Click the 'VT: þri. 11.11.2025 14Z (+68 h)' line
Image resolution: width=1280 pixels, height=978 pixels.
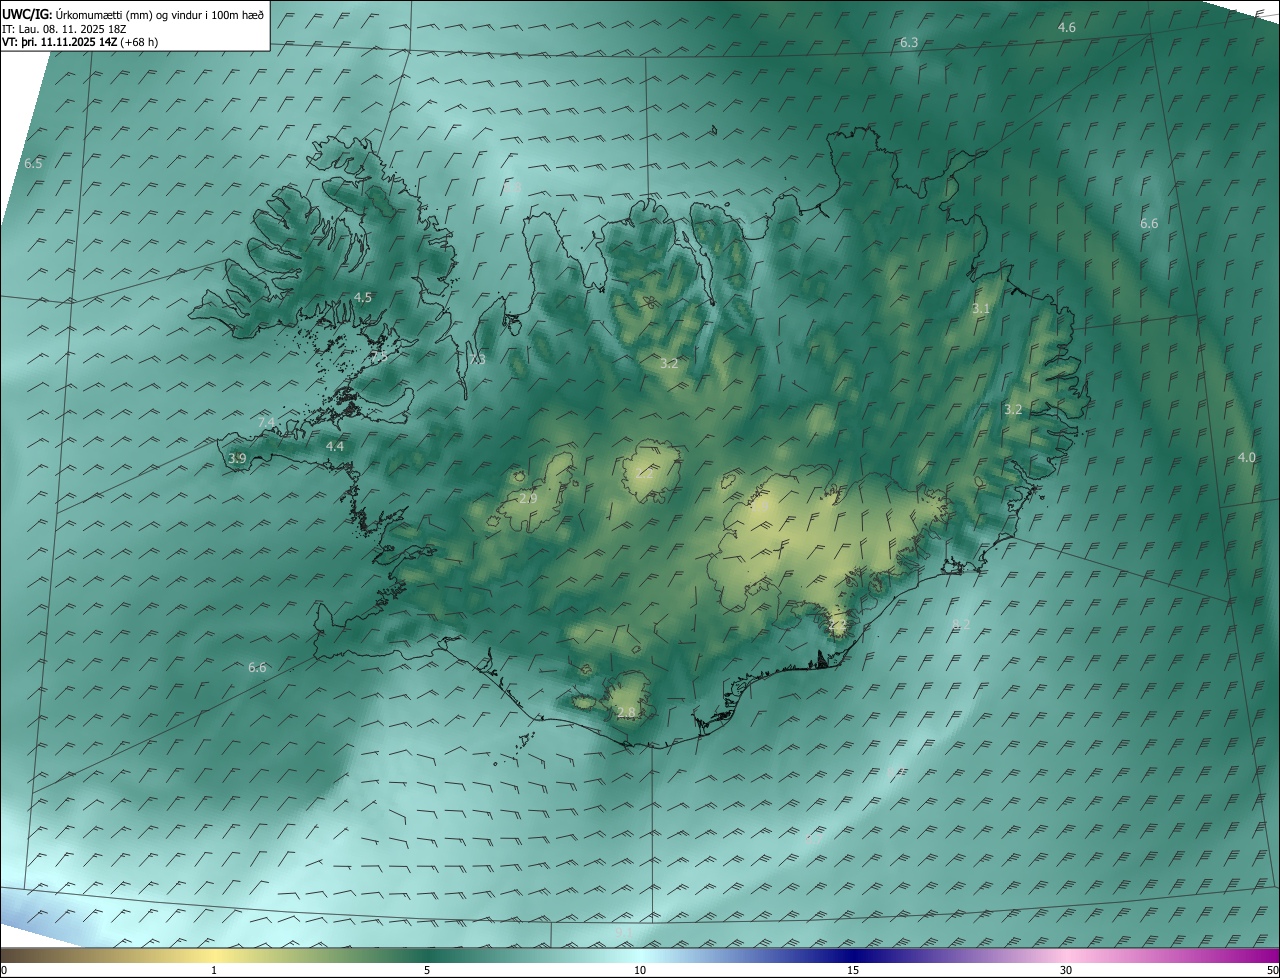80,42
